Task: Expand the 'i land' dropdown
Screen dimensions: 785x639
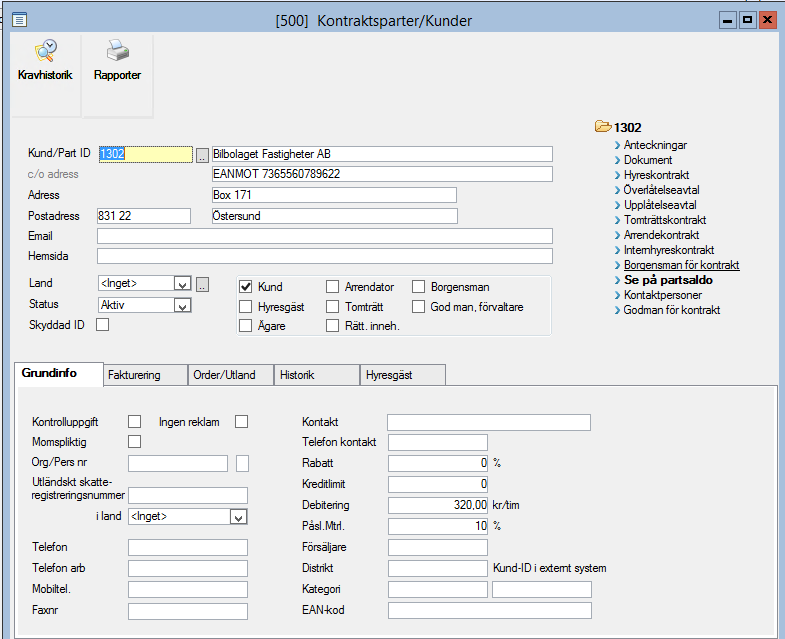Action: (x=238, y=517)
